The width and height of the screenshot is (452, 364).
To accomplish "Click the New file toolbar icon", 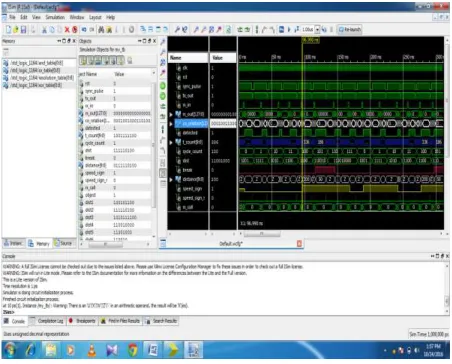I will point(9,30).
